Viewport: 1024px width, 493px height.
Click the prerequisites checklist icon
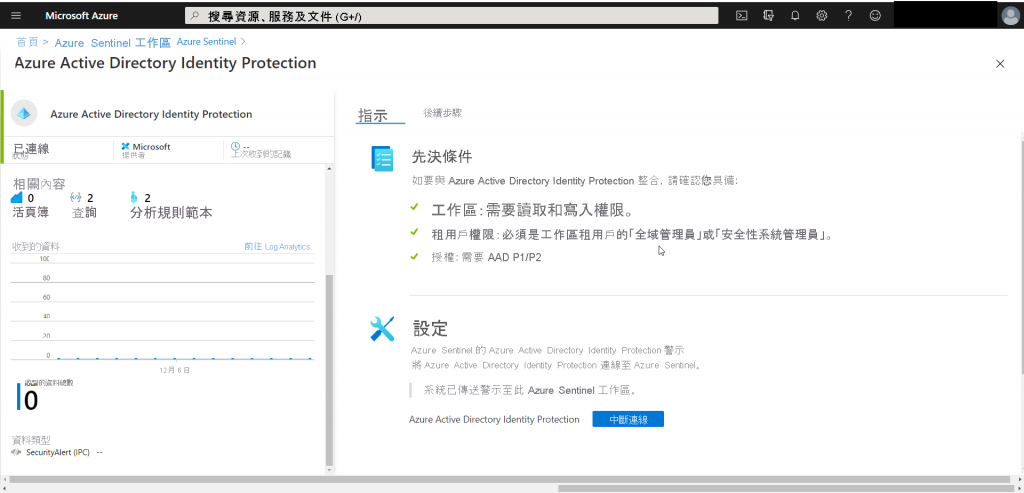[382, 159]
